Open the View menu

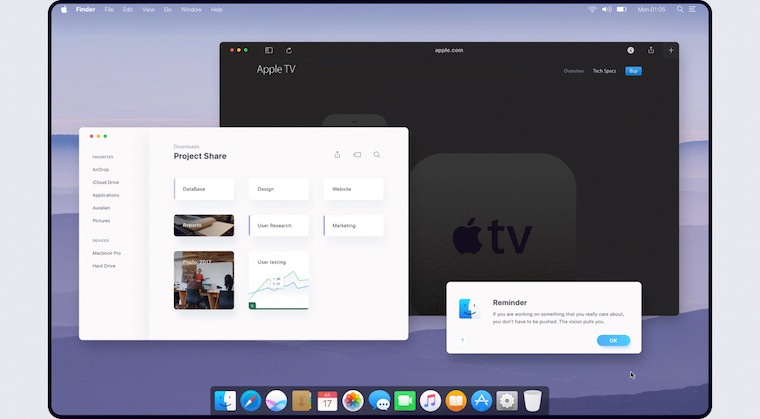pyautogui.click(x=148, y=9)
